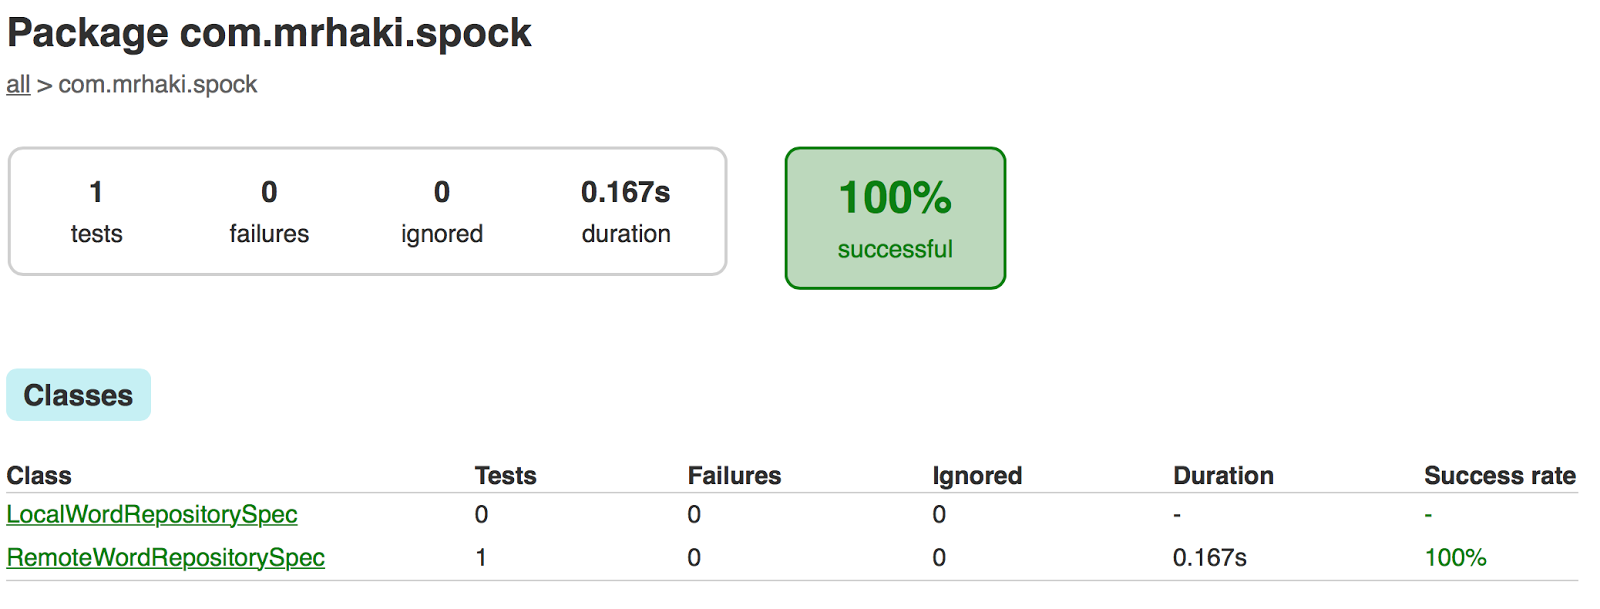
Task: Click the 0.167s duration summary counter
Action: (x=626, y=211)
